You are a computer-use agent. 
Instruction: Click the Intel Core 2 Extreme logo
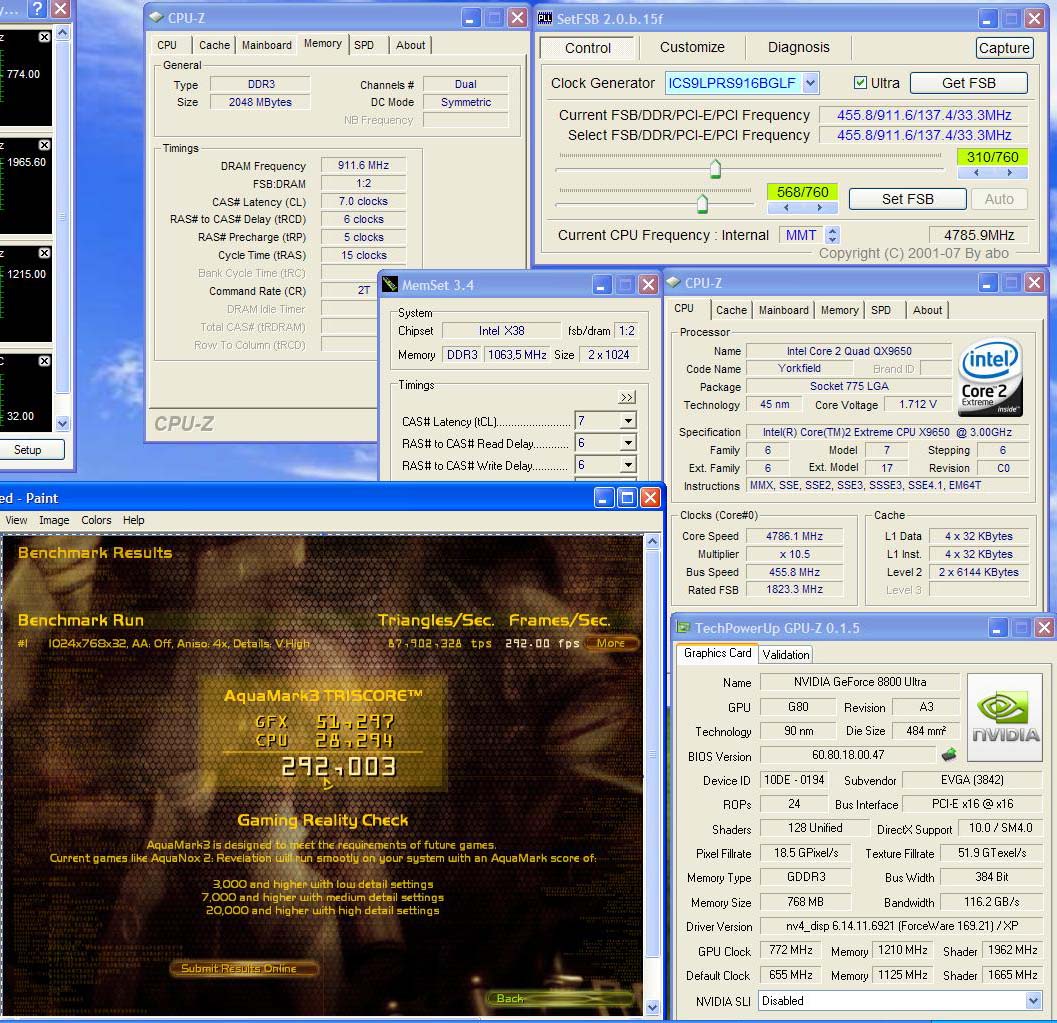pos(990,376)
